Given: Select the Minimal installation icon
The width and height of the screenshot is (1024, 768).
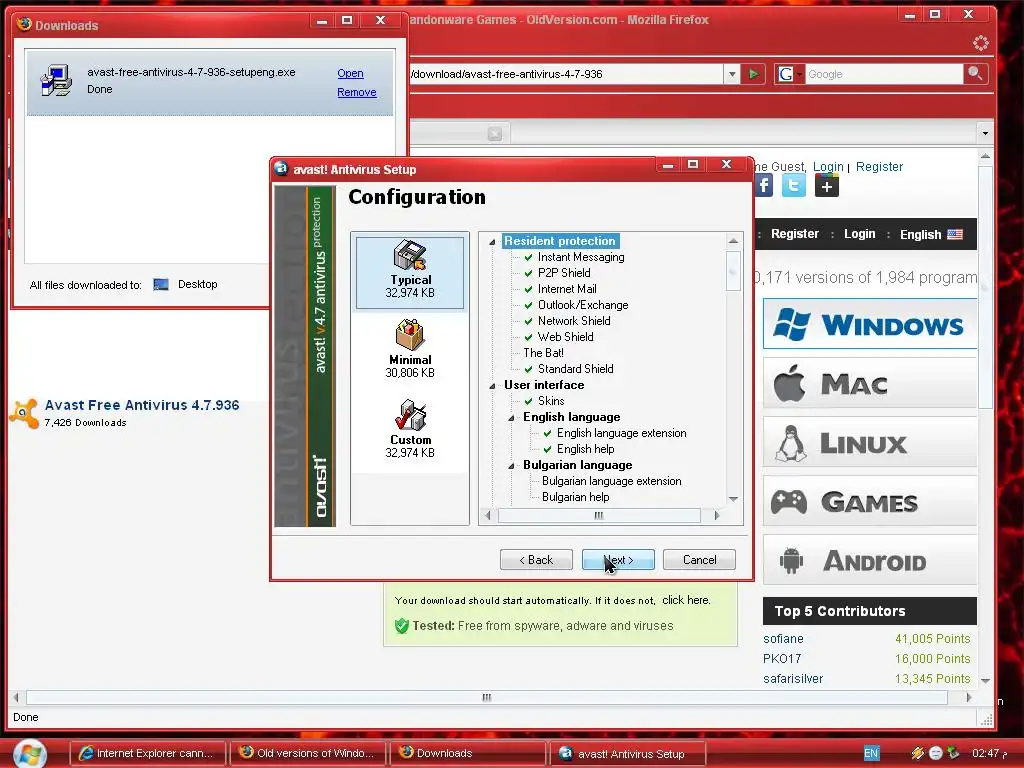Looking at the screenshot, I should coord(410,335).
